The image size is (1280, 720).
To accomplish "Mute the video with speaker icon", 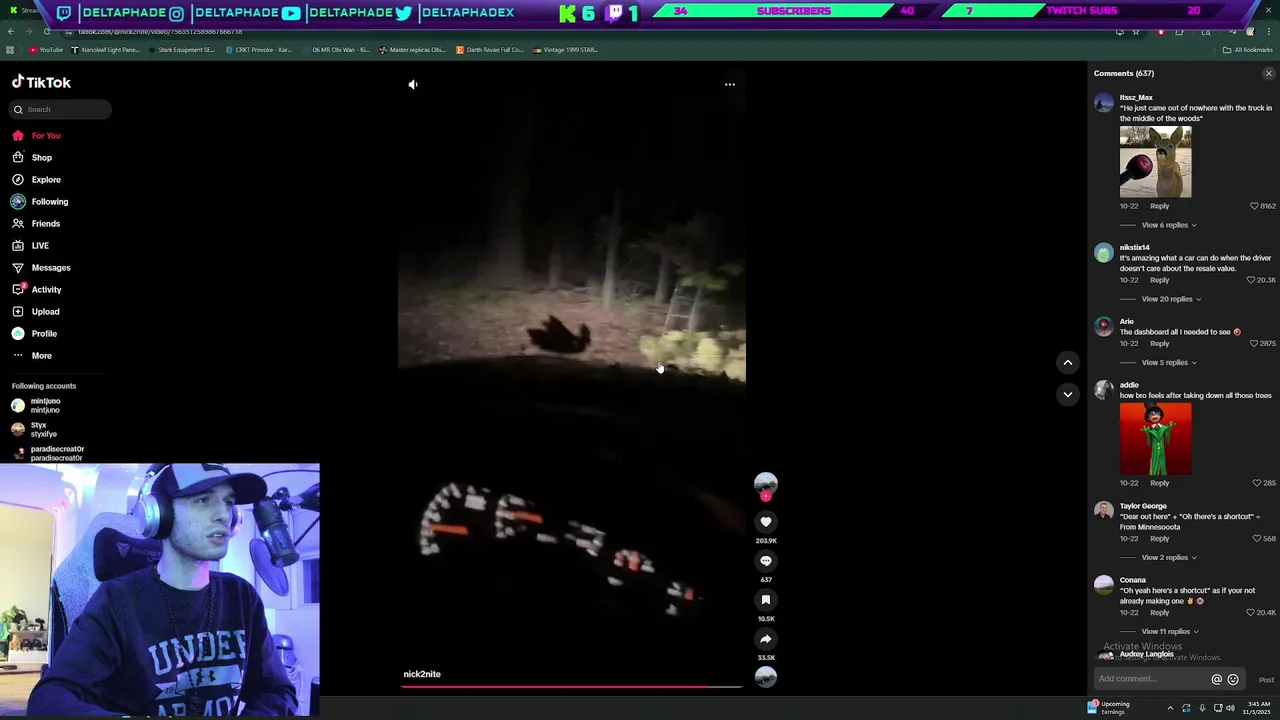I will [413, 84].
